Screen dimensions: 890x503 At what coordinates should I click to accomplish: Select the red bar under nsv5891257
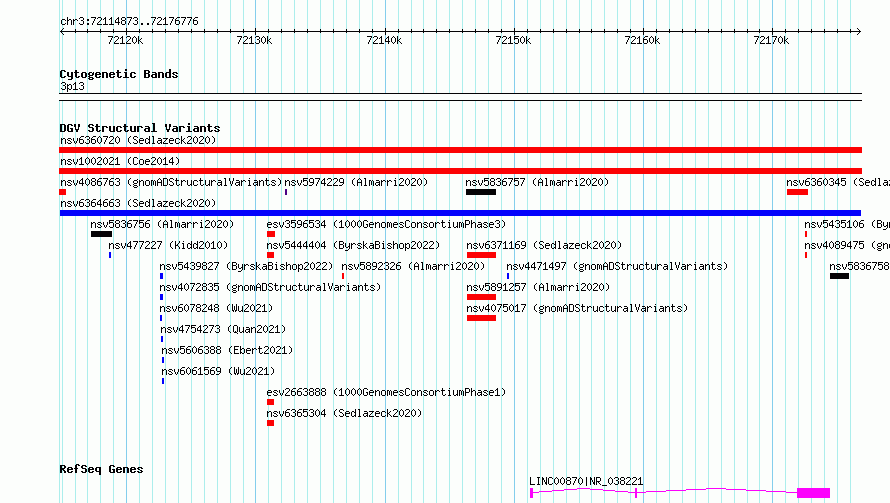click(x=481, y=297)
